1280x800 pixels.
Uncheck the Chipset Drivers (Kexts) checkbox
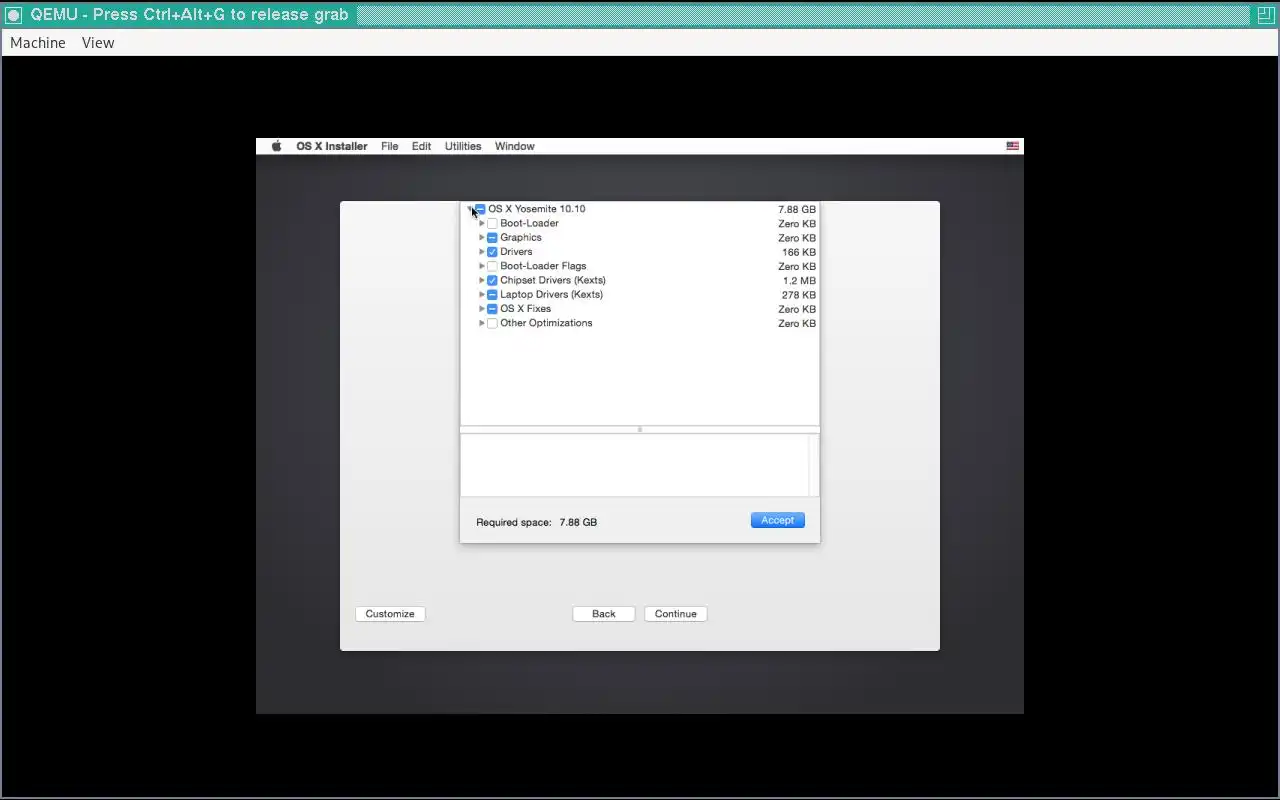(492, 281)
